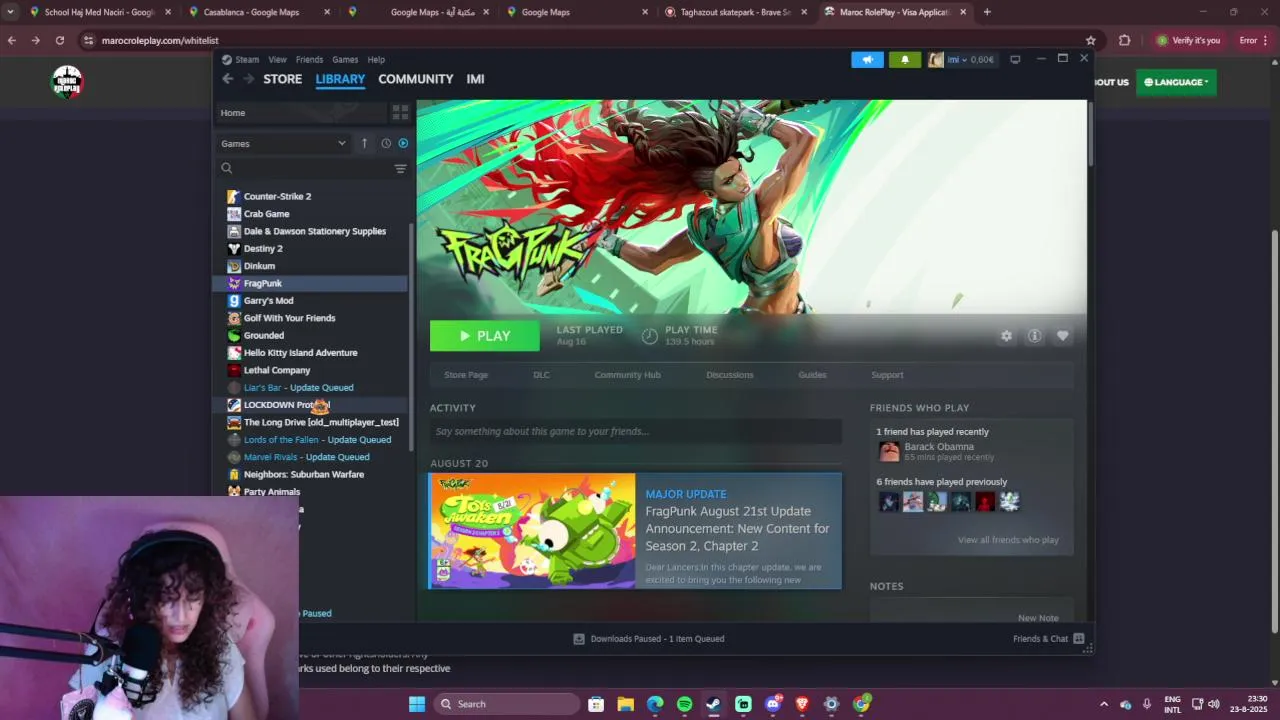Open FragPunk Community Hub link

627,375
